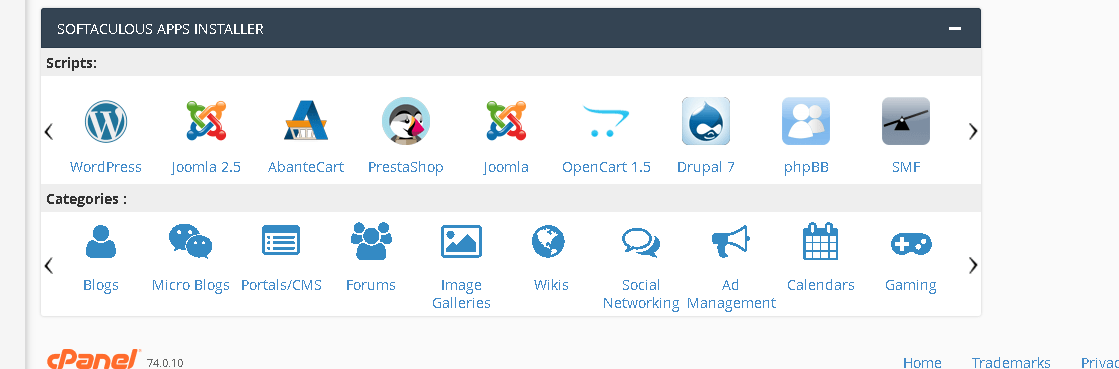Click the Scripts: section label
The image size is (1119, 369).
click(x=71, y=63)
